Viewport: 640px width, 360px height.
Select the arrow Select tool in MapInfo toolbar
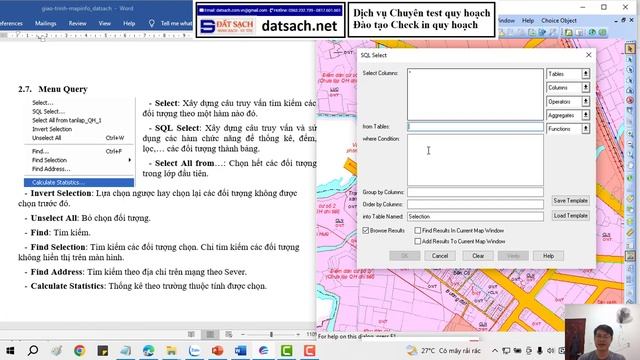point(630,49)
